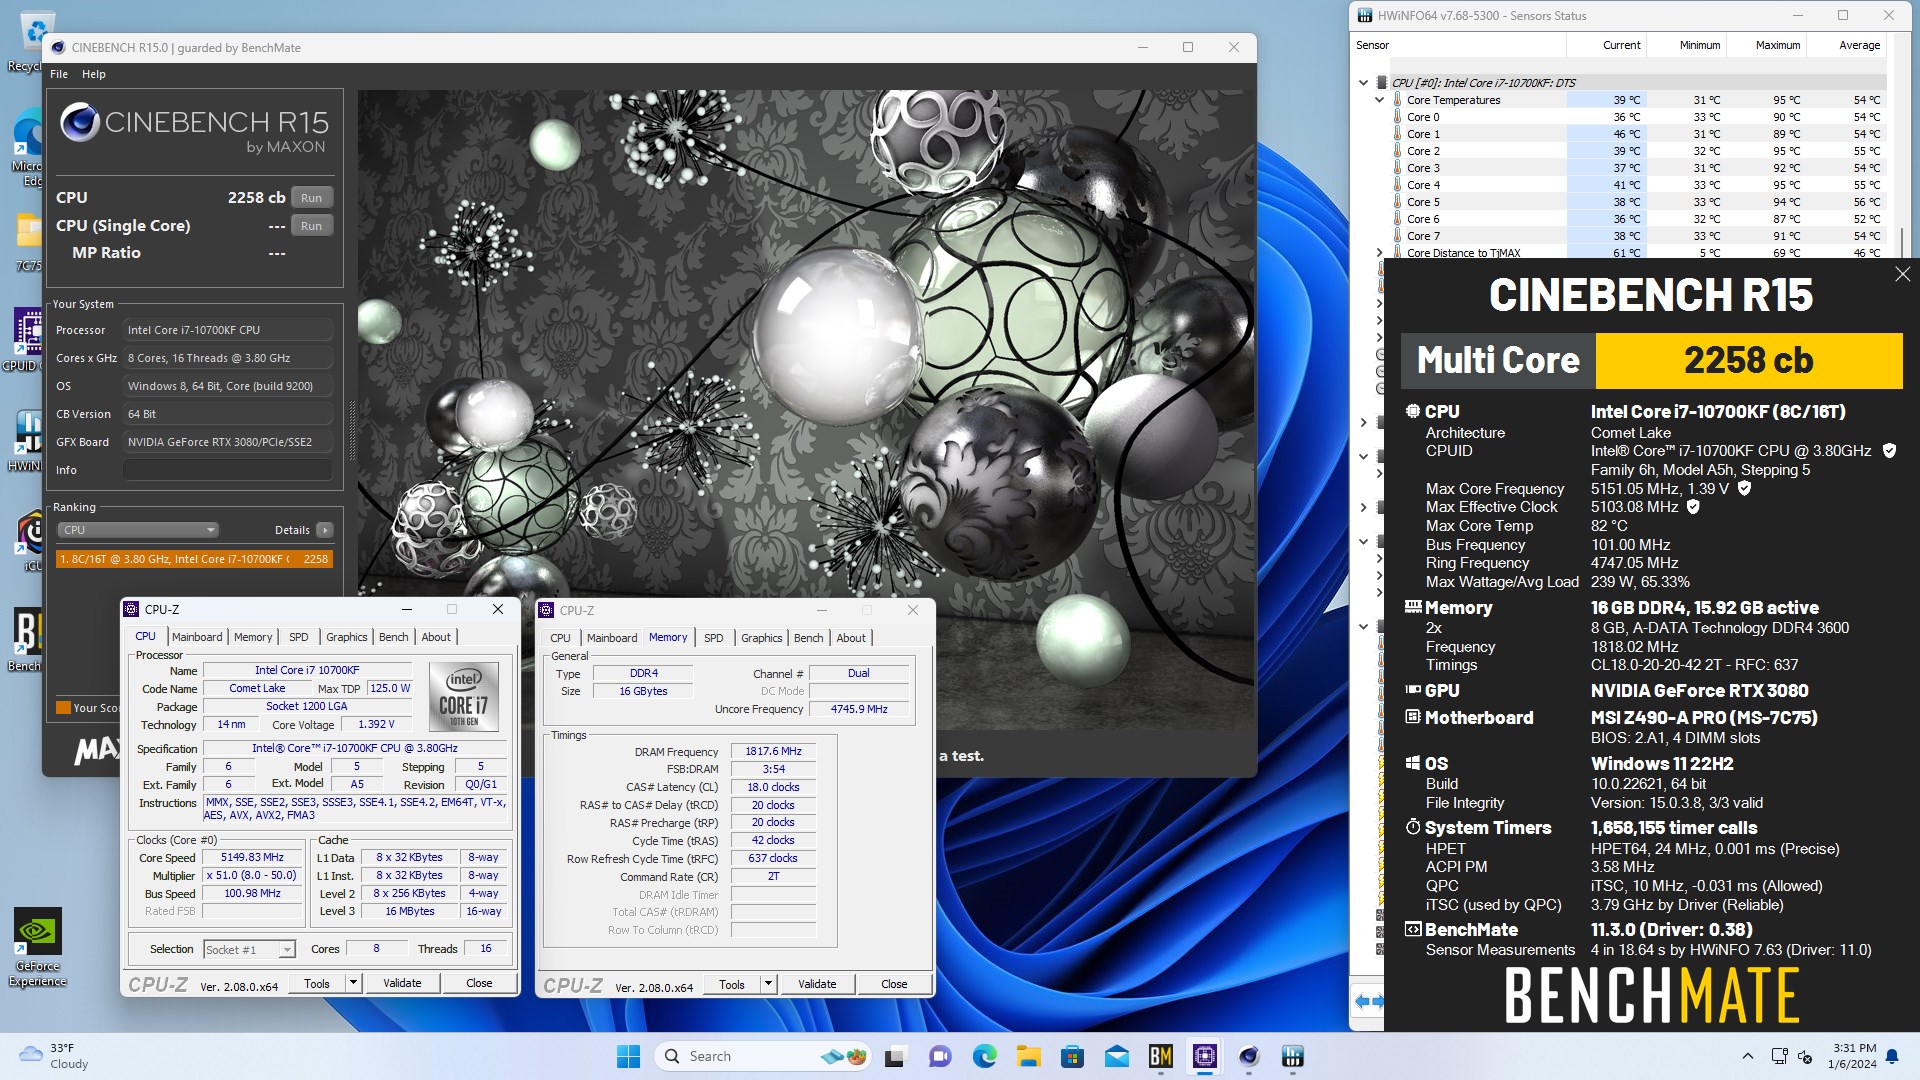Switch to CPU-Z in the taskbar
Image resolution: width=1920 pixels, height=1080 pixels.
tap(1204, 1056)
